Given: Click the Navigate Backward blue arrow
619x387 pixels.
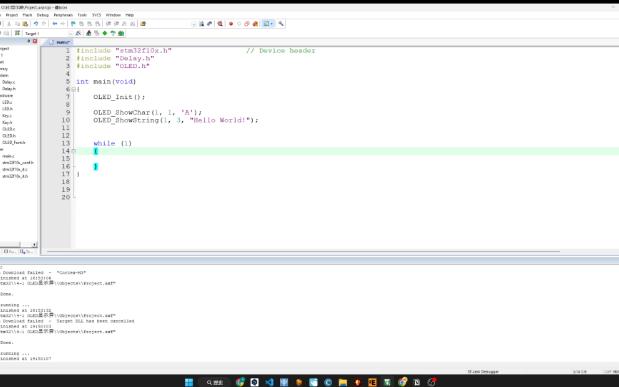Looking at the screenshot, I should (55, 24).
